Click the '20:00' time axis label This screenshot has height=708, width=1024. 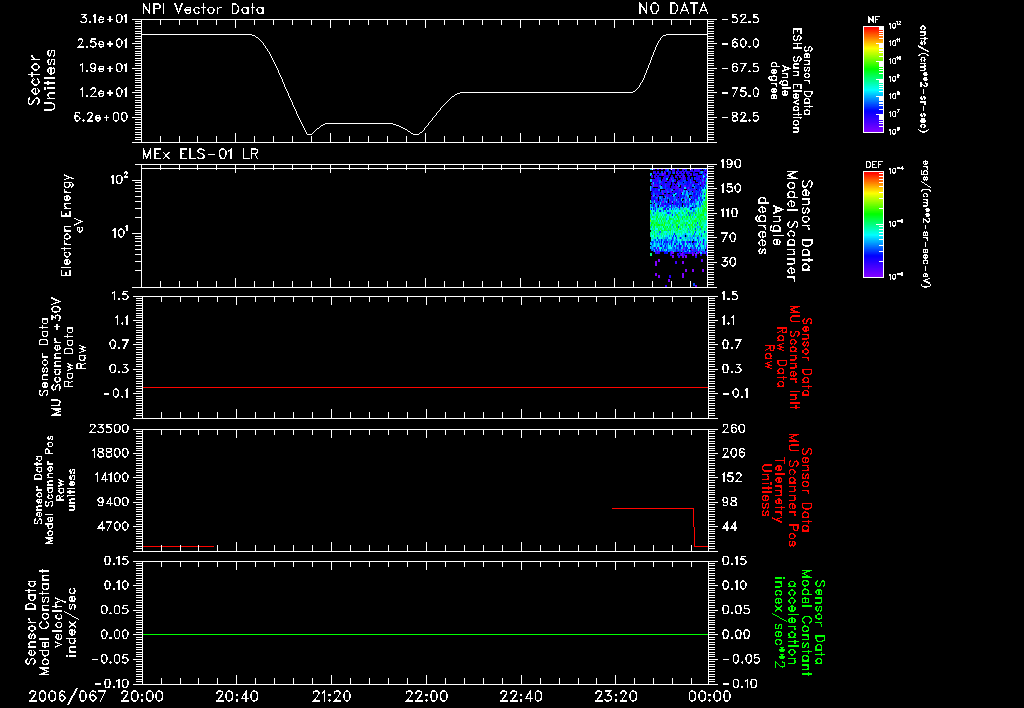(x=142, y=696)
